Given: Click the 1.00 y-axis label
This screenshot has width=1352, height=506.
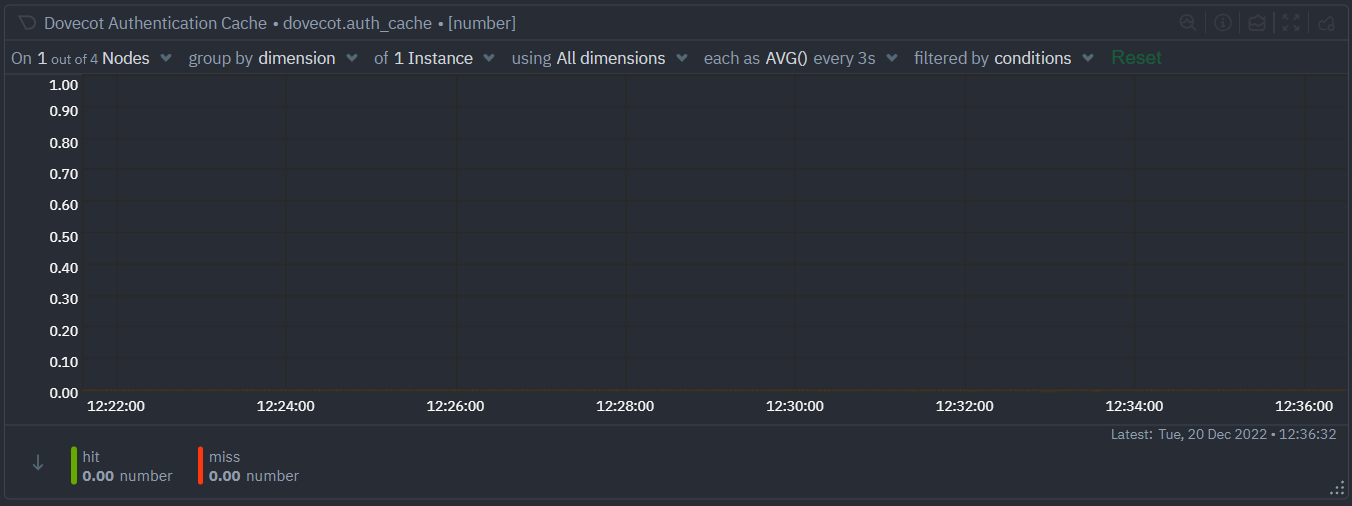Looking at the screenshot, I should [x=64, y=85].
